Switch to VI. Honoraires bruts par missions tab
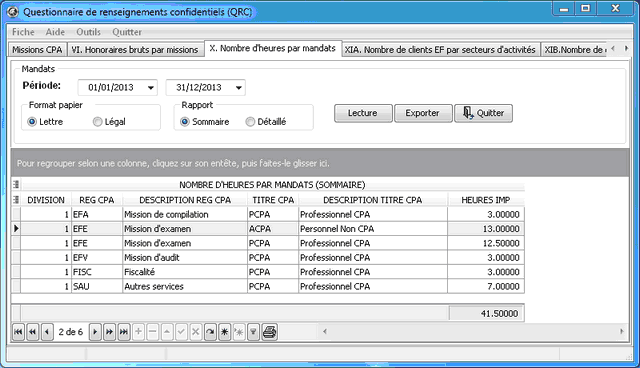 135,50
